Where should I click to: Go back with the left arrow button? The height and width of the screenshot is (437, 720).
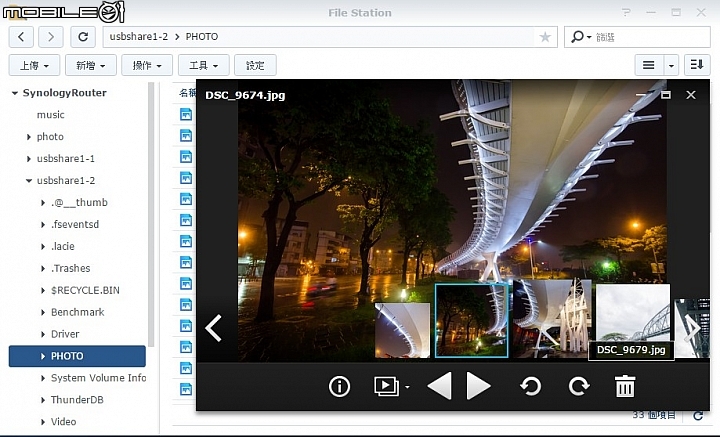point(21,37)
